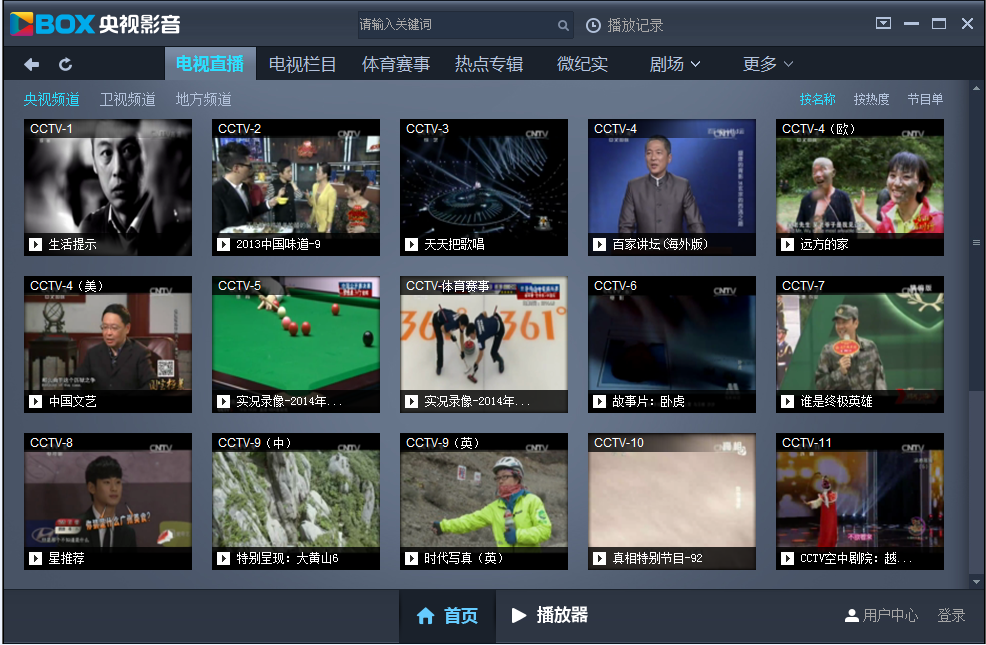The height and width of the screenshot is (645, 986).
Task: Select 按名称 sorting
Action: coord(818,99)
